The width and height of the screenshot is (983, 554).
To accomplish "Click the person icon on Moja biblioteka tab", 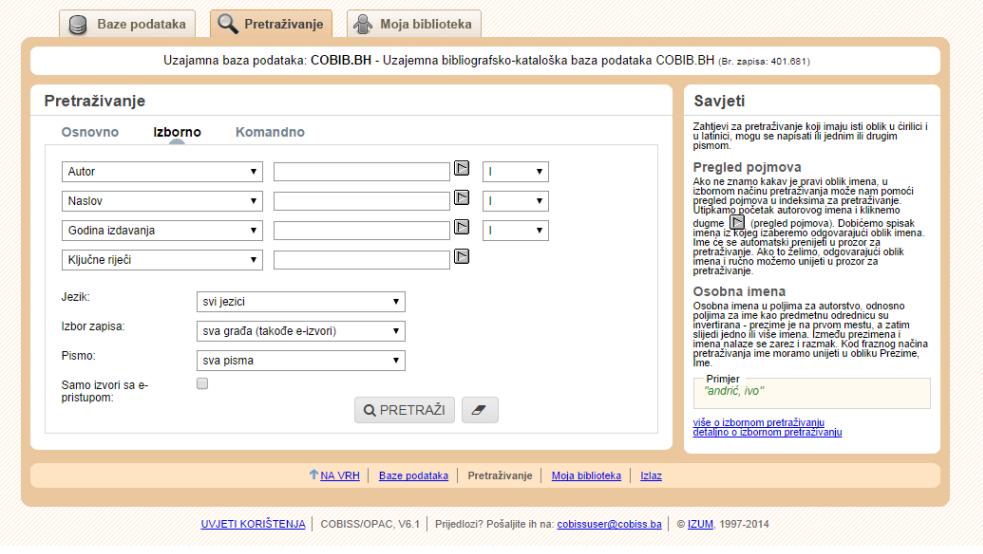I will point(362,24).
